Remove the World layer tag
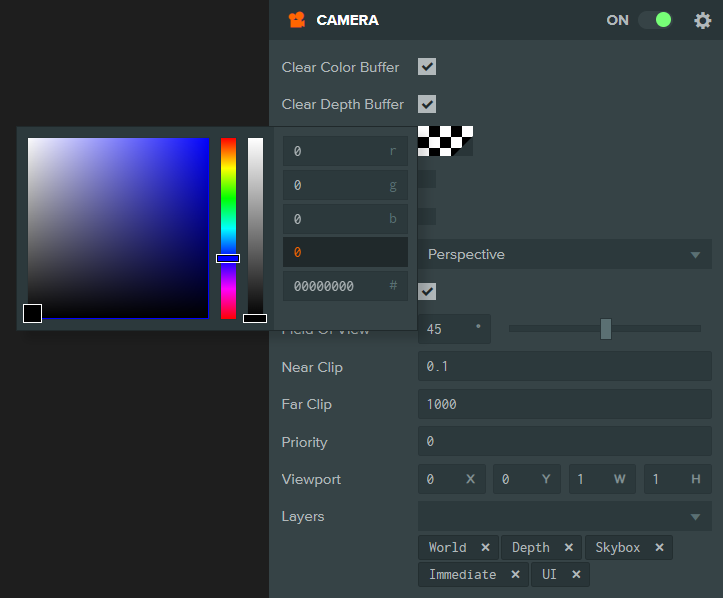Screen dimensions: 723x598 click(485, 547)
